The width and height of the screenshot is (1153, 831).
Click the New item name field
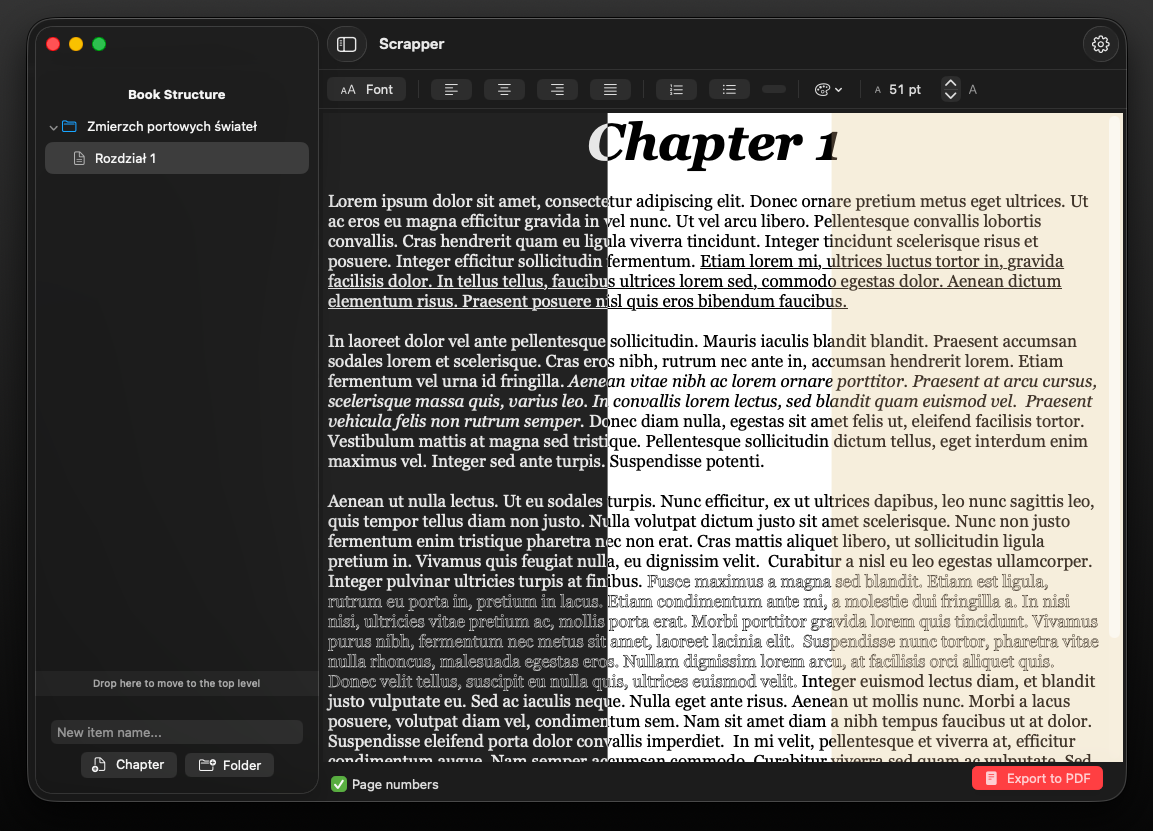click(176, 732)
